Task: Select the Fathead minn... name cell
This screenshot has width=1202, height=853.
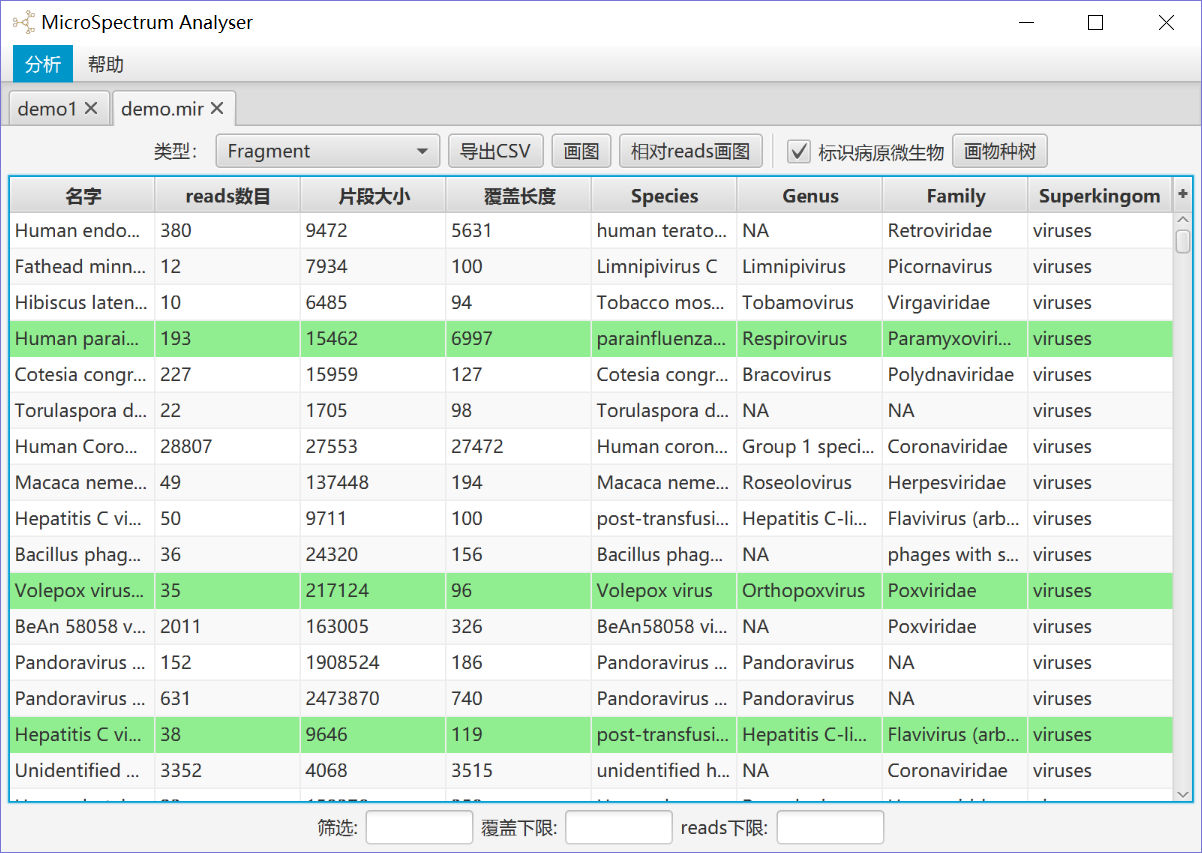Action: (82, 267)
